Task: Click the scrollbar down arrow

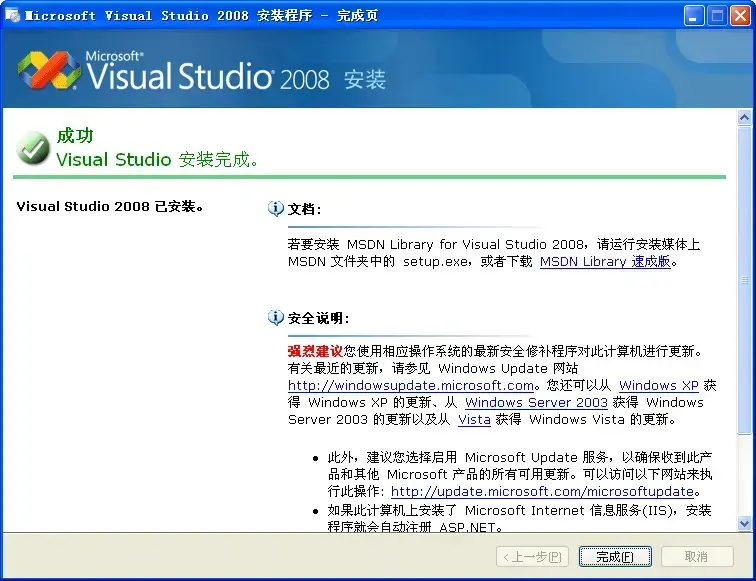Action: click(x=744, y=523)
